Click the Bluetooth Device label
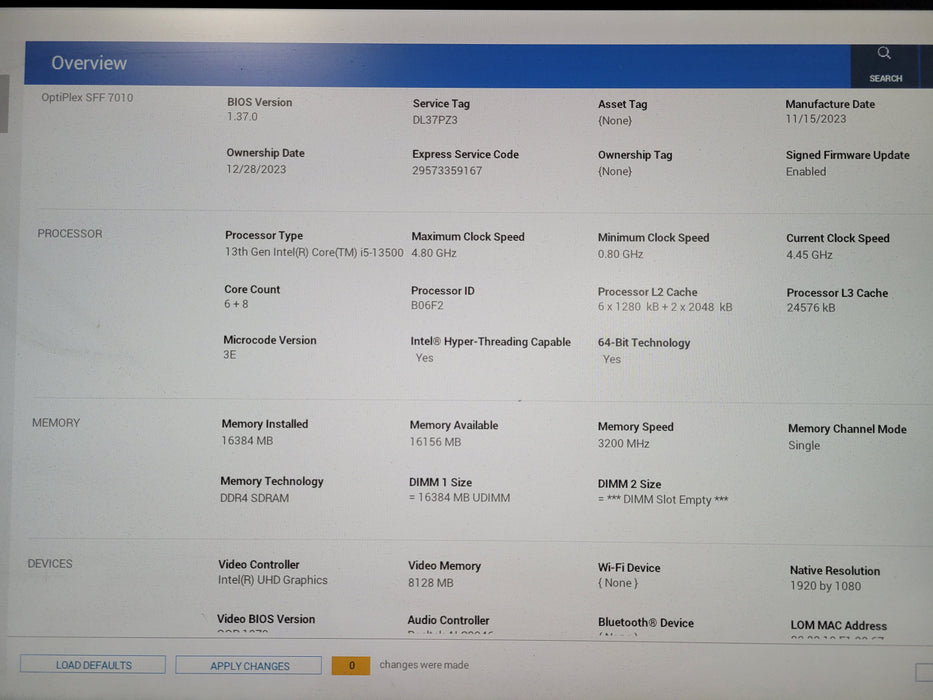 click(646, 623)
